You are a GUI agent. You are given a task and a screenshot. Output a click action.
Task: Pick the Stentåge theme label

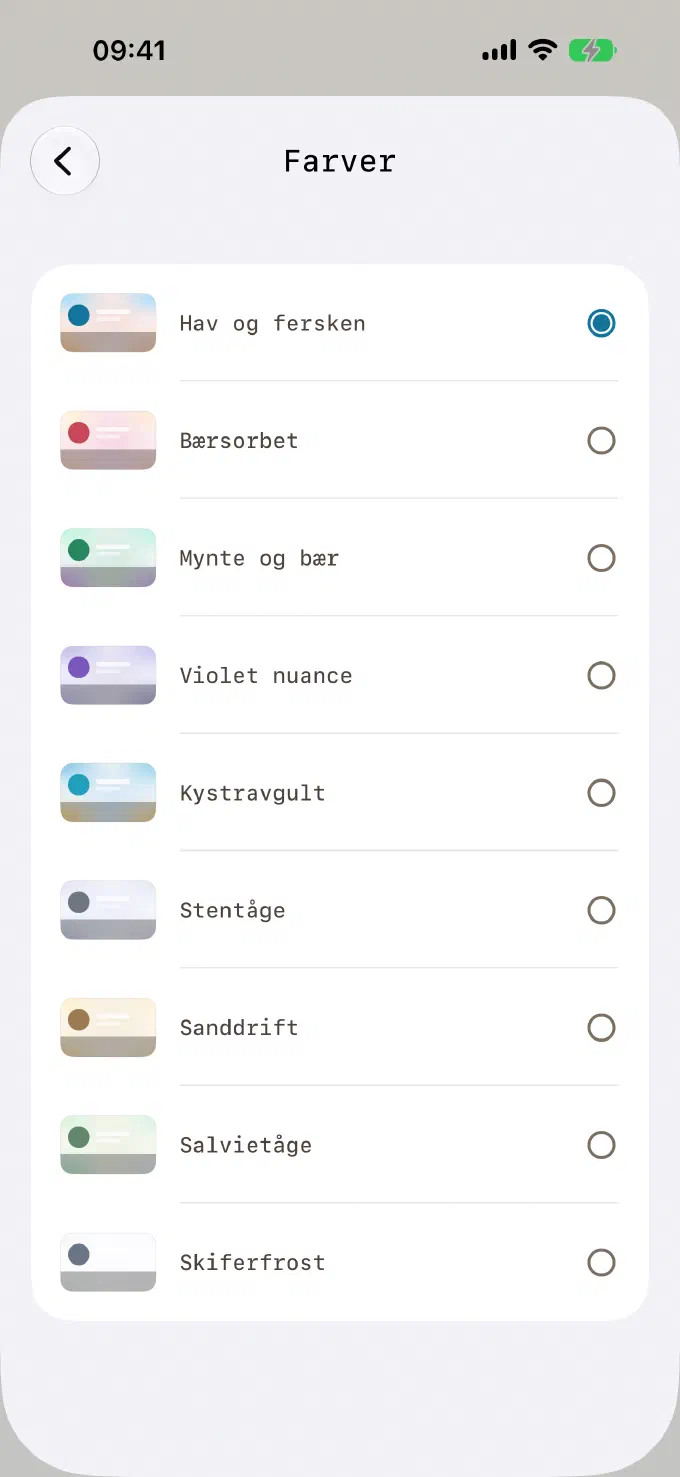click(232, 910)
